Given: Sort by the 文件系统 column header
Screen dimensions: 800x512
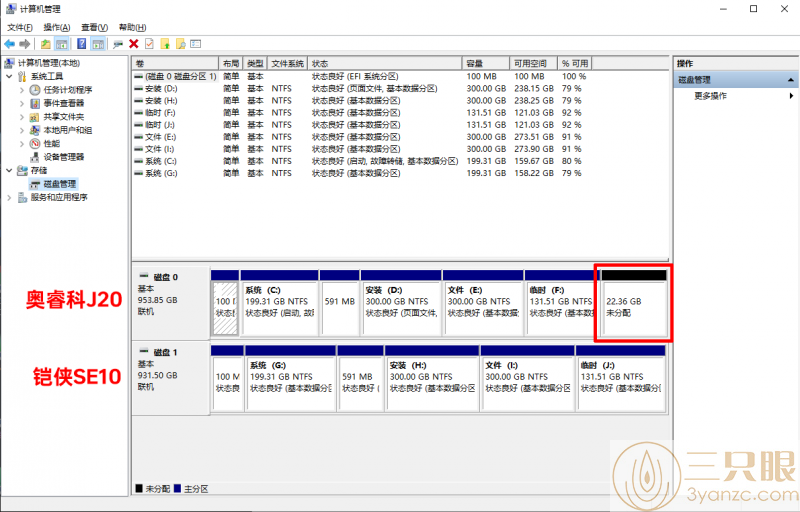Looking at the screenshot, I should tap(287, 63).
